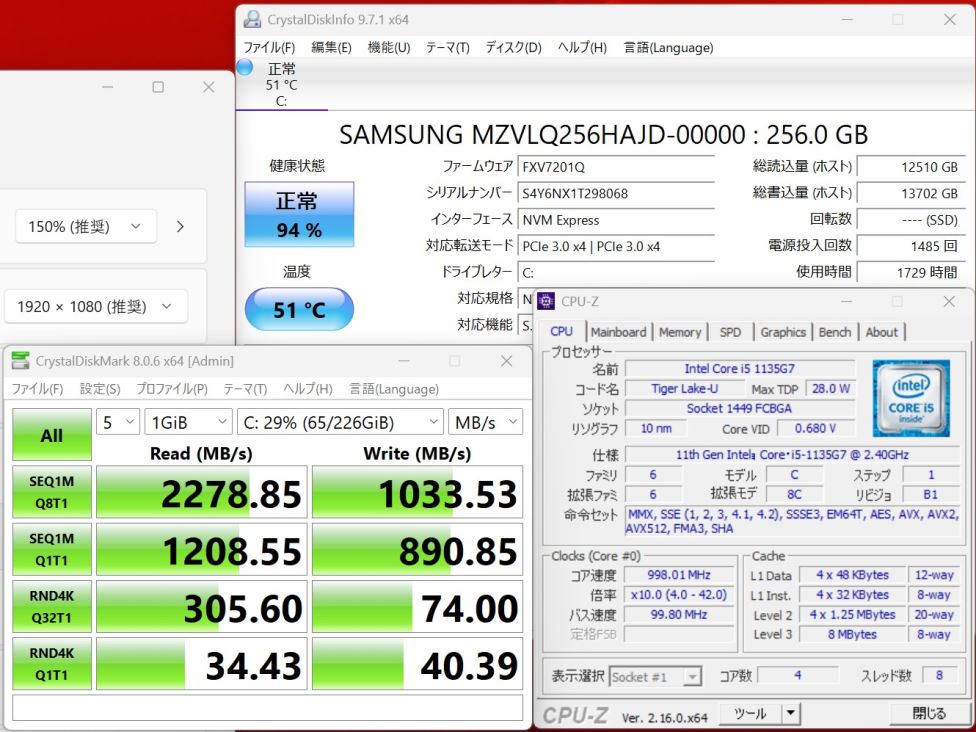Screen dimensions: 976x732
Task: Click the CPU-Z title bar icon
Action: click(x=547, y=301)
